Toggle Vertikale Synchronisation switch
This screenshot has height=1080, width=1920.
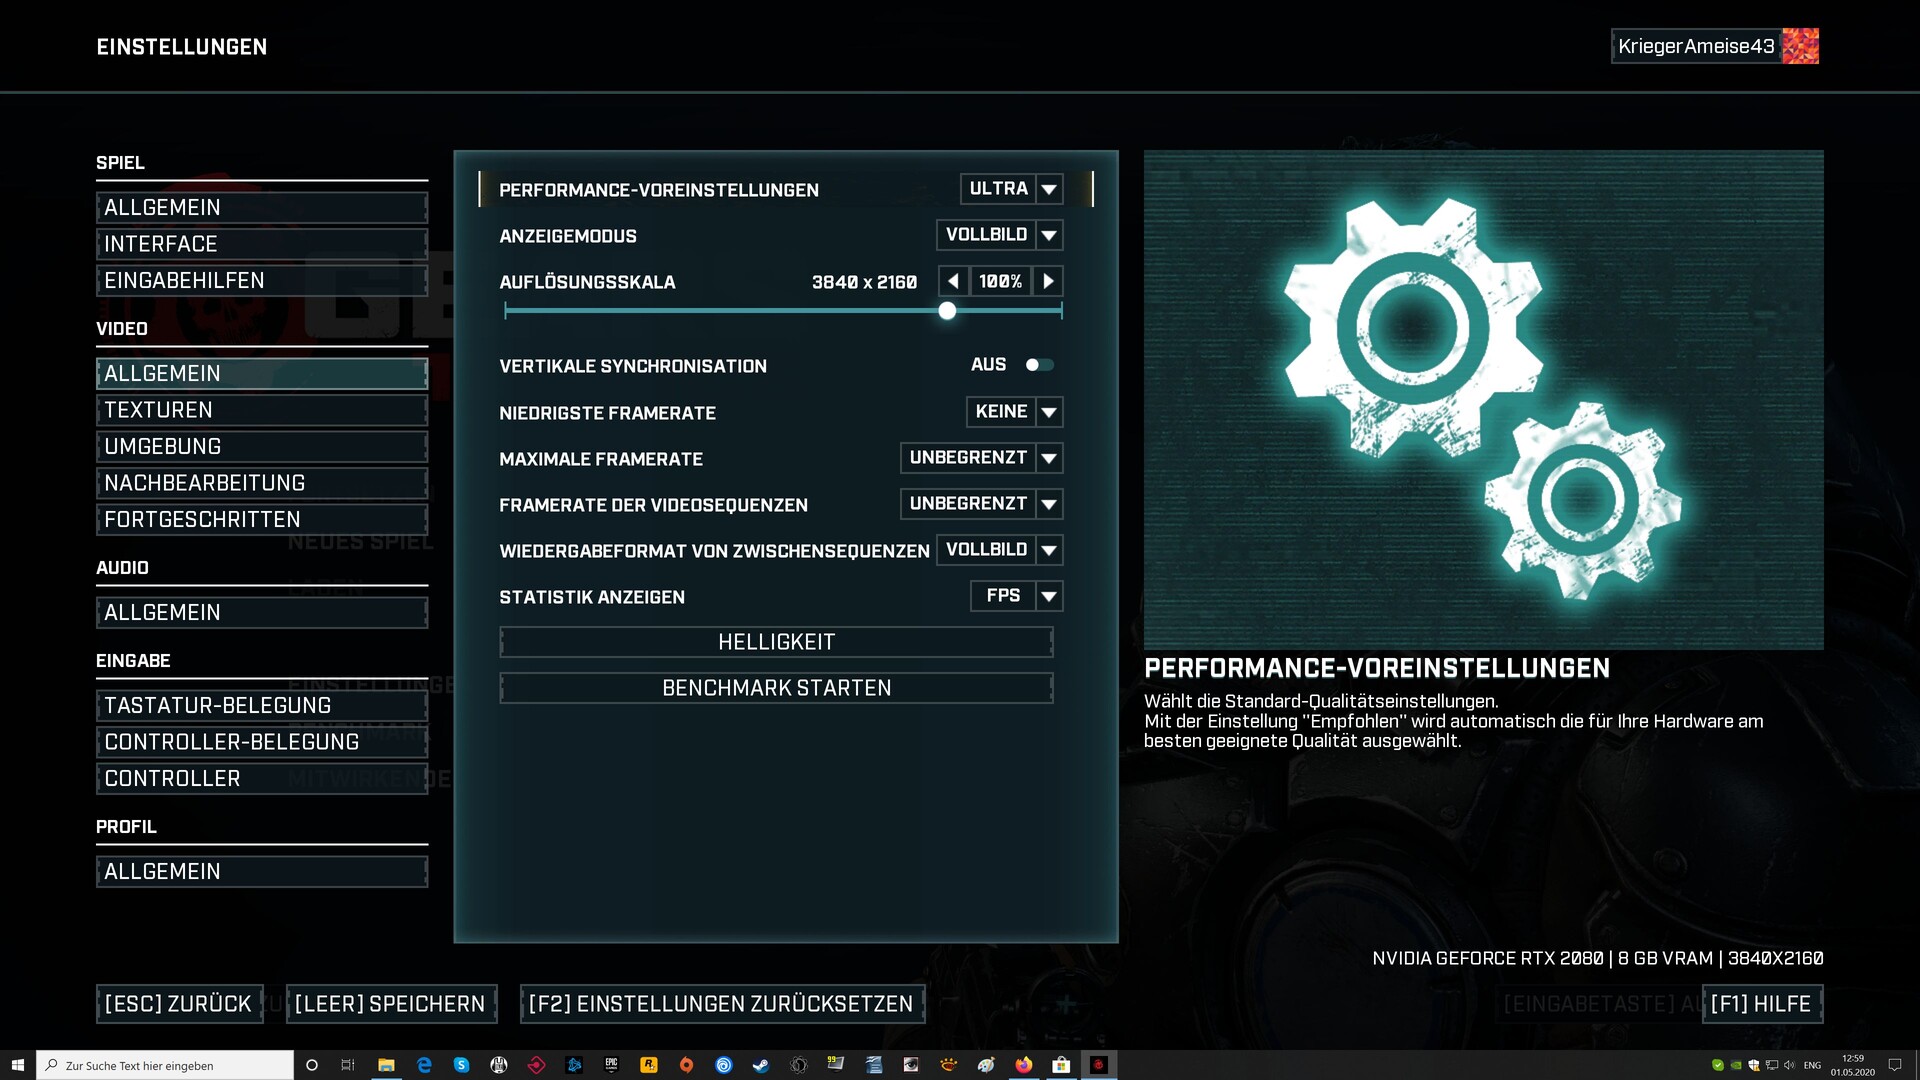point(1039,365)
